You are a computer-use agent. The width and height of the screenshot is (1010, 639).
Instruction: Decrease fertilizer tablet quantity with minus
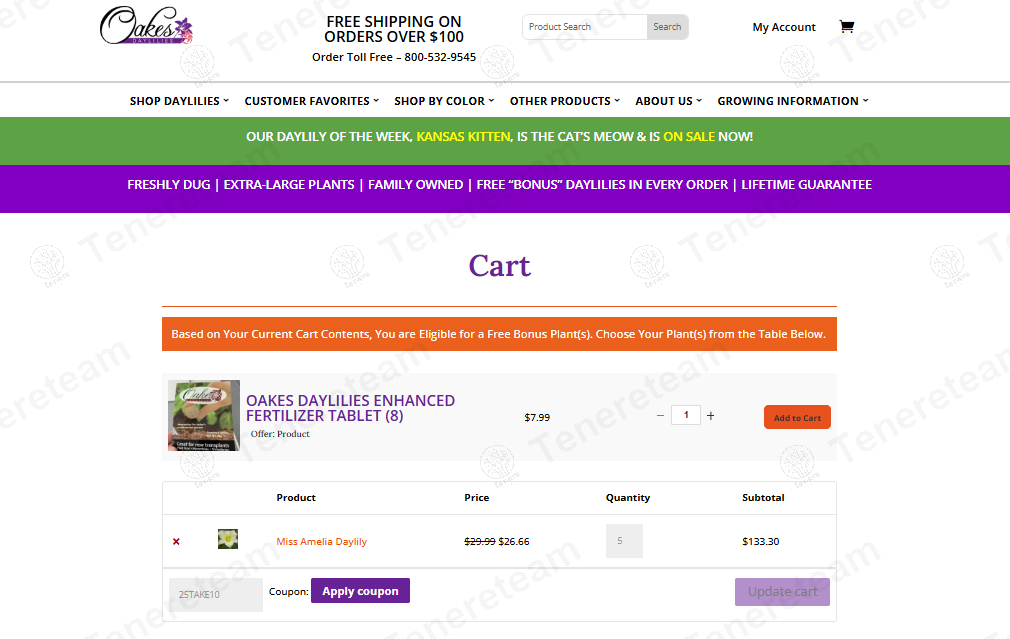coord(660,415)
